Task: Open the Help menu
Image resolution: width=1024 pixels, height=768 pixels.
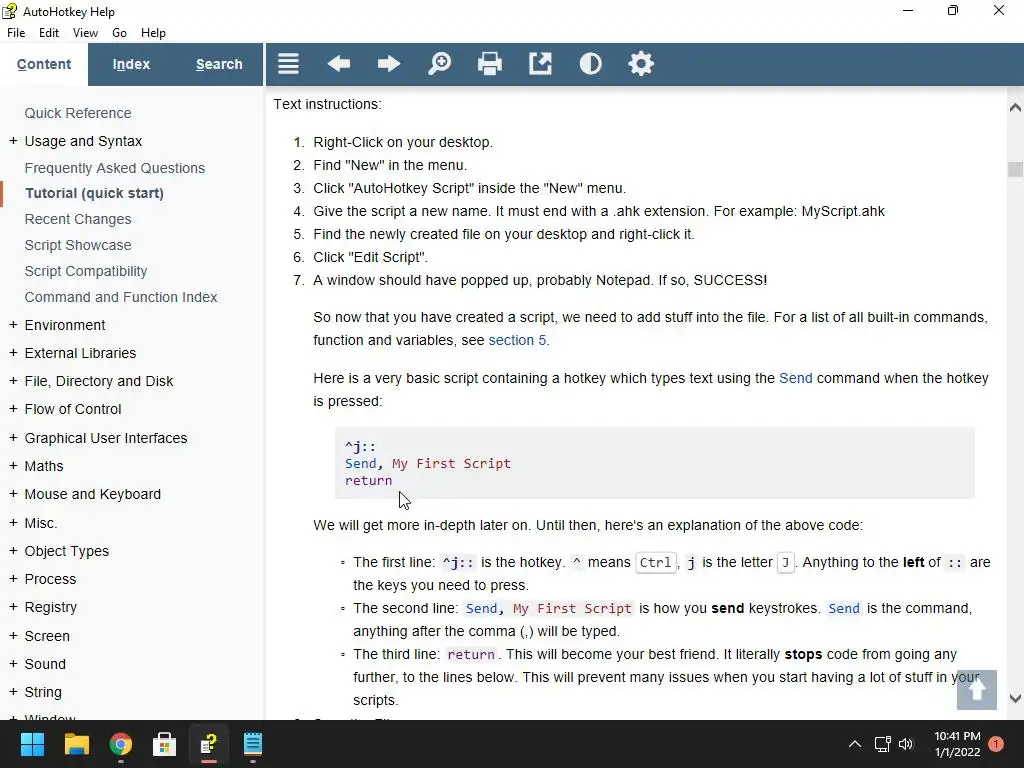Action: (x=153, y=33)
